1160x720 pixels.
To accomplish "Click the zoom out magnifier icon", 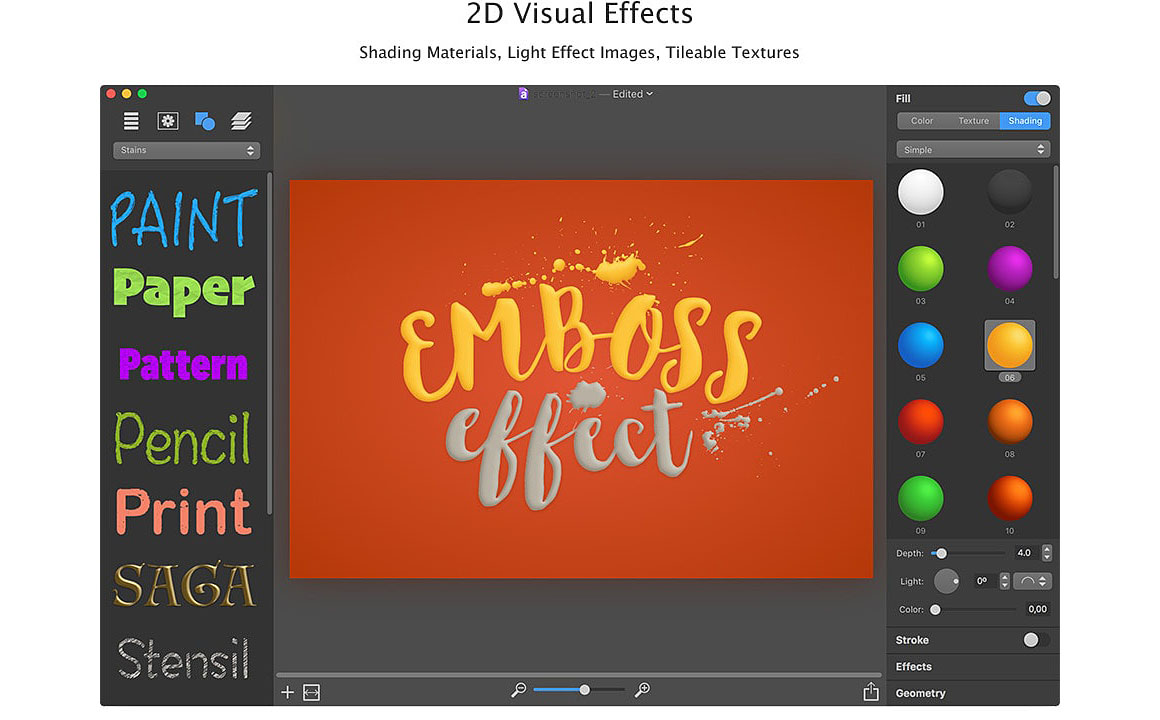I will click(519, 690).
